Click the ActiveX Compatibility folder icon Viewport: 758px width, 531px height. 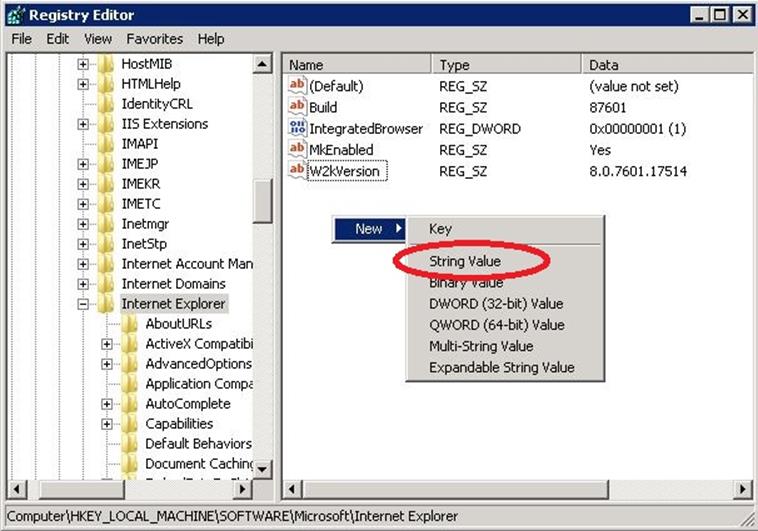tap(130, 344)
